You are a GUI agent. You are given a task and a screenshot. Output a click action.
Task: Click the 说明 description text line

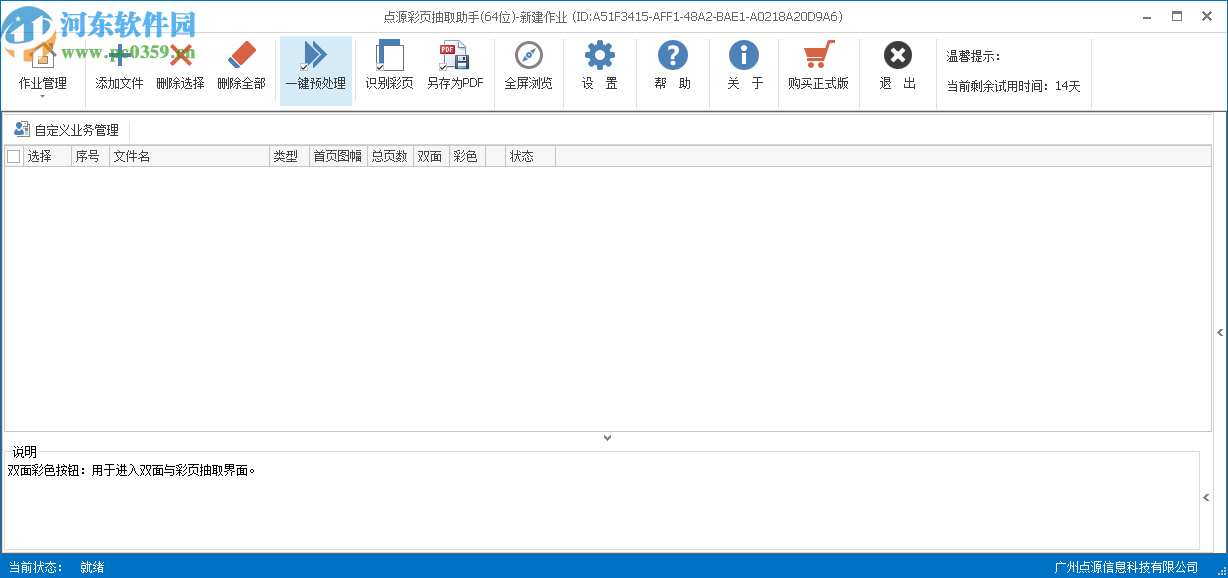[132, 470]
